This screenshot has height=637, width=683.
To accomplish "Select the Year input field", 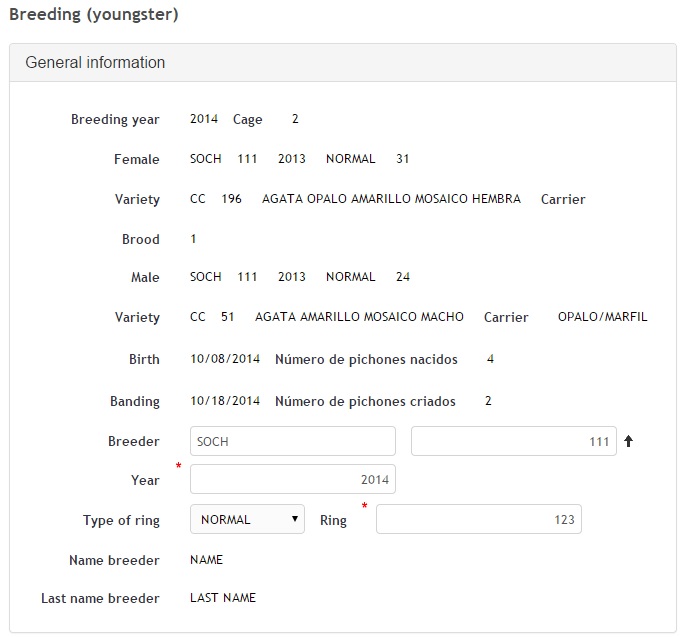I will (x=293, y=479).
